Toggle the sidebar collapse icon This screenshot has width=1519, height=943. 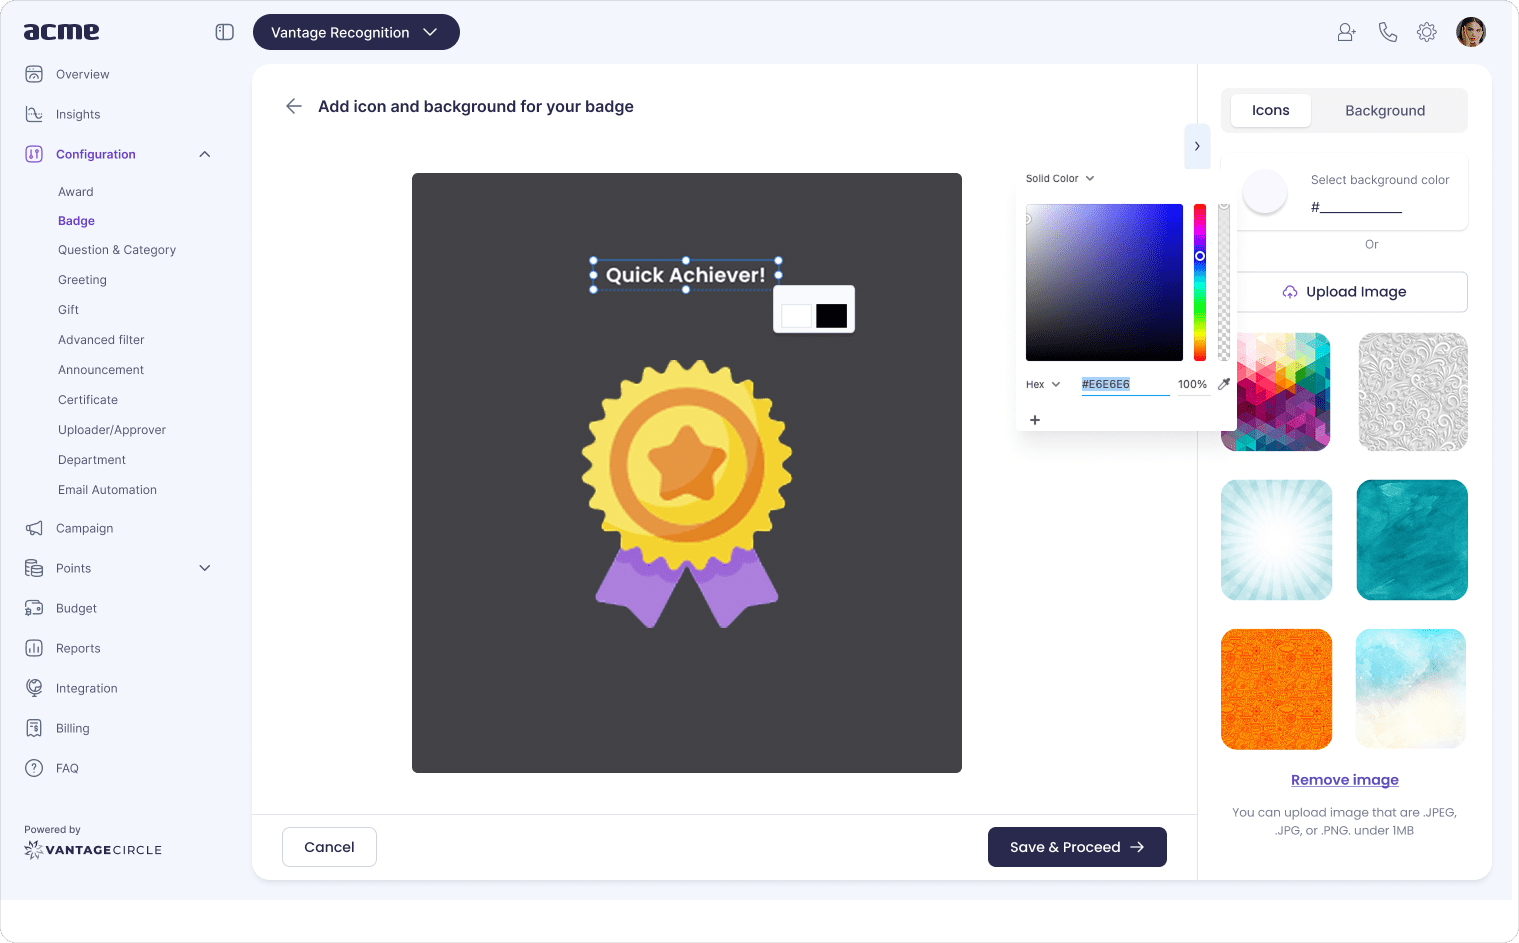click(x=225, y=32)
